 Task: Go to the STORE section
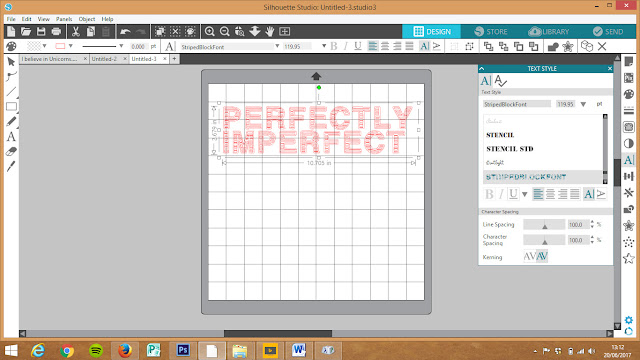(x=491, y=31)
